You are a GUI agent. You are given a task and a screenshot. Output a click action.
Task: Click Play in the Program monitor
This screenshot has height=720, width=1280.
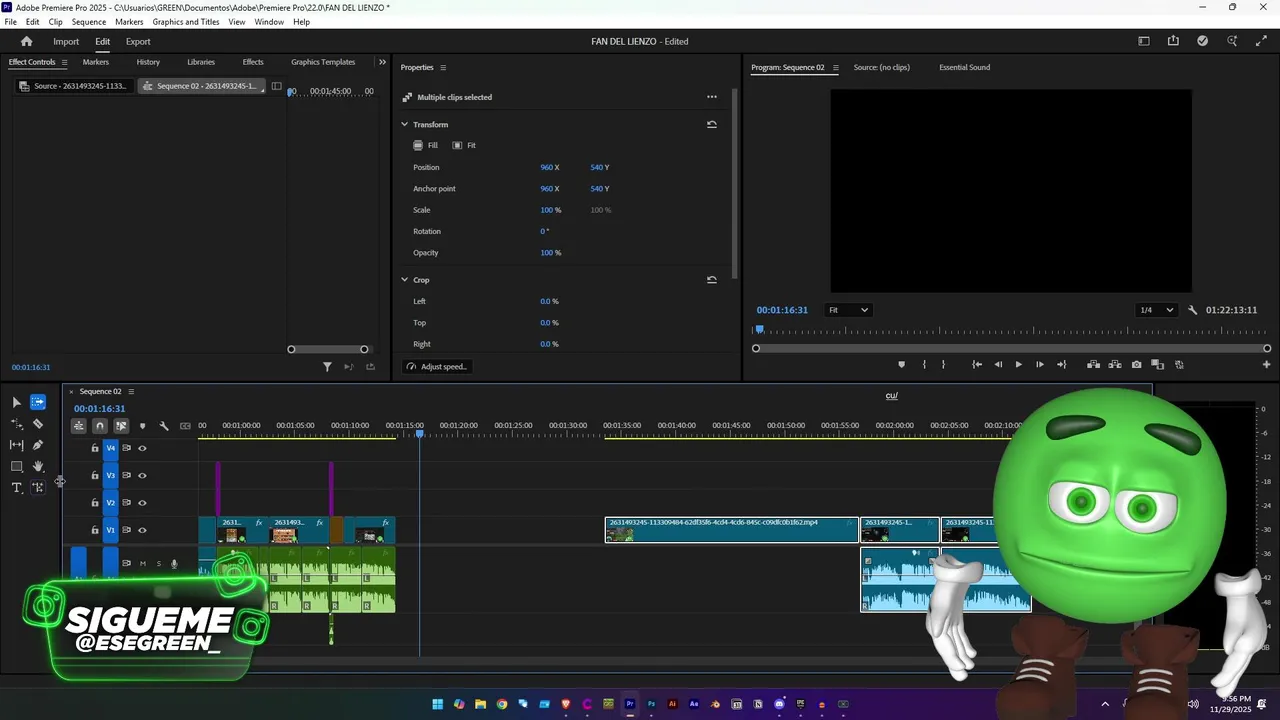1018,365
